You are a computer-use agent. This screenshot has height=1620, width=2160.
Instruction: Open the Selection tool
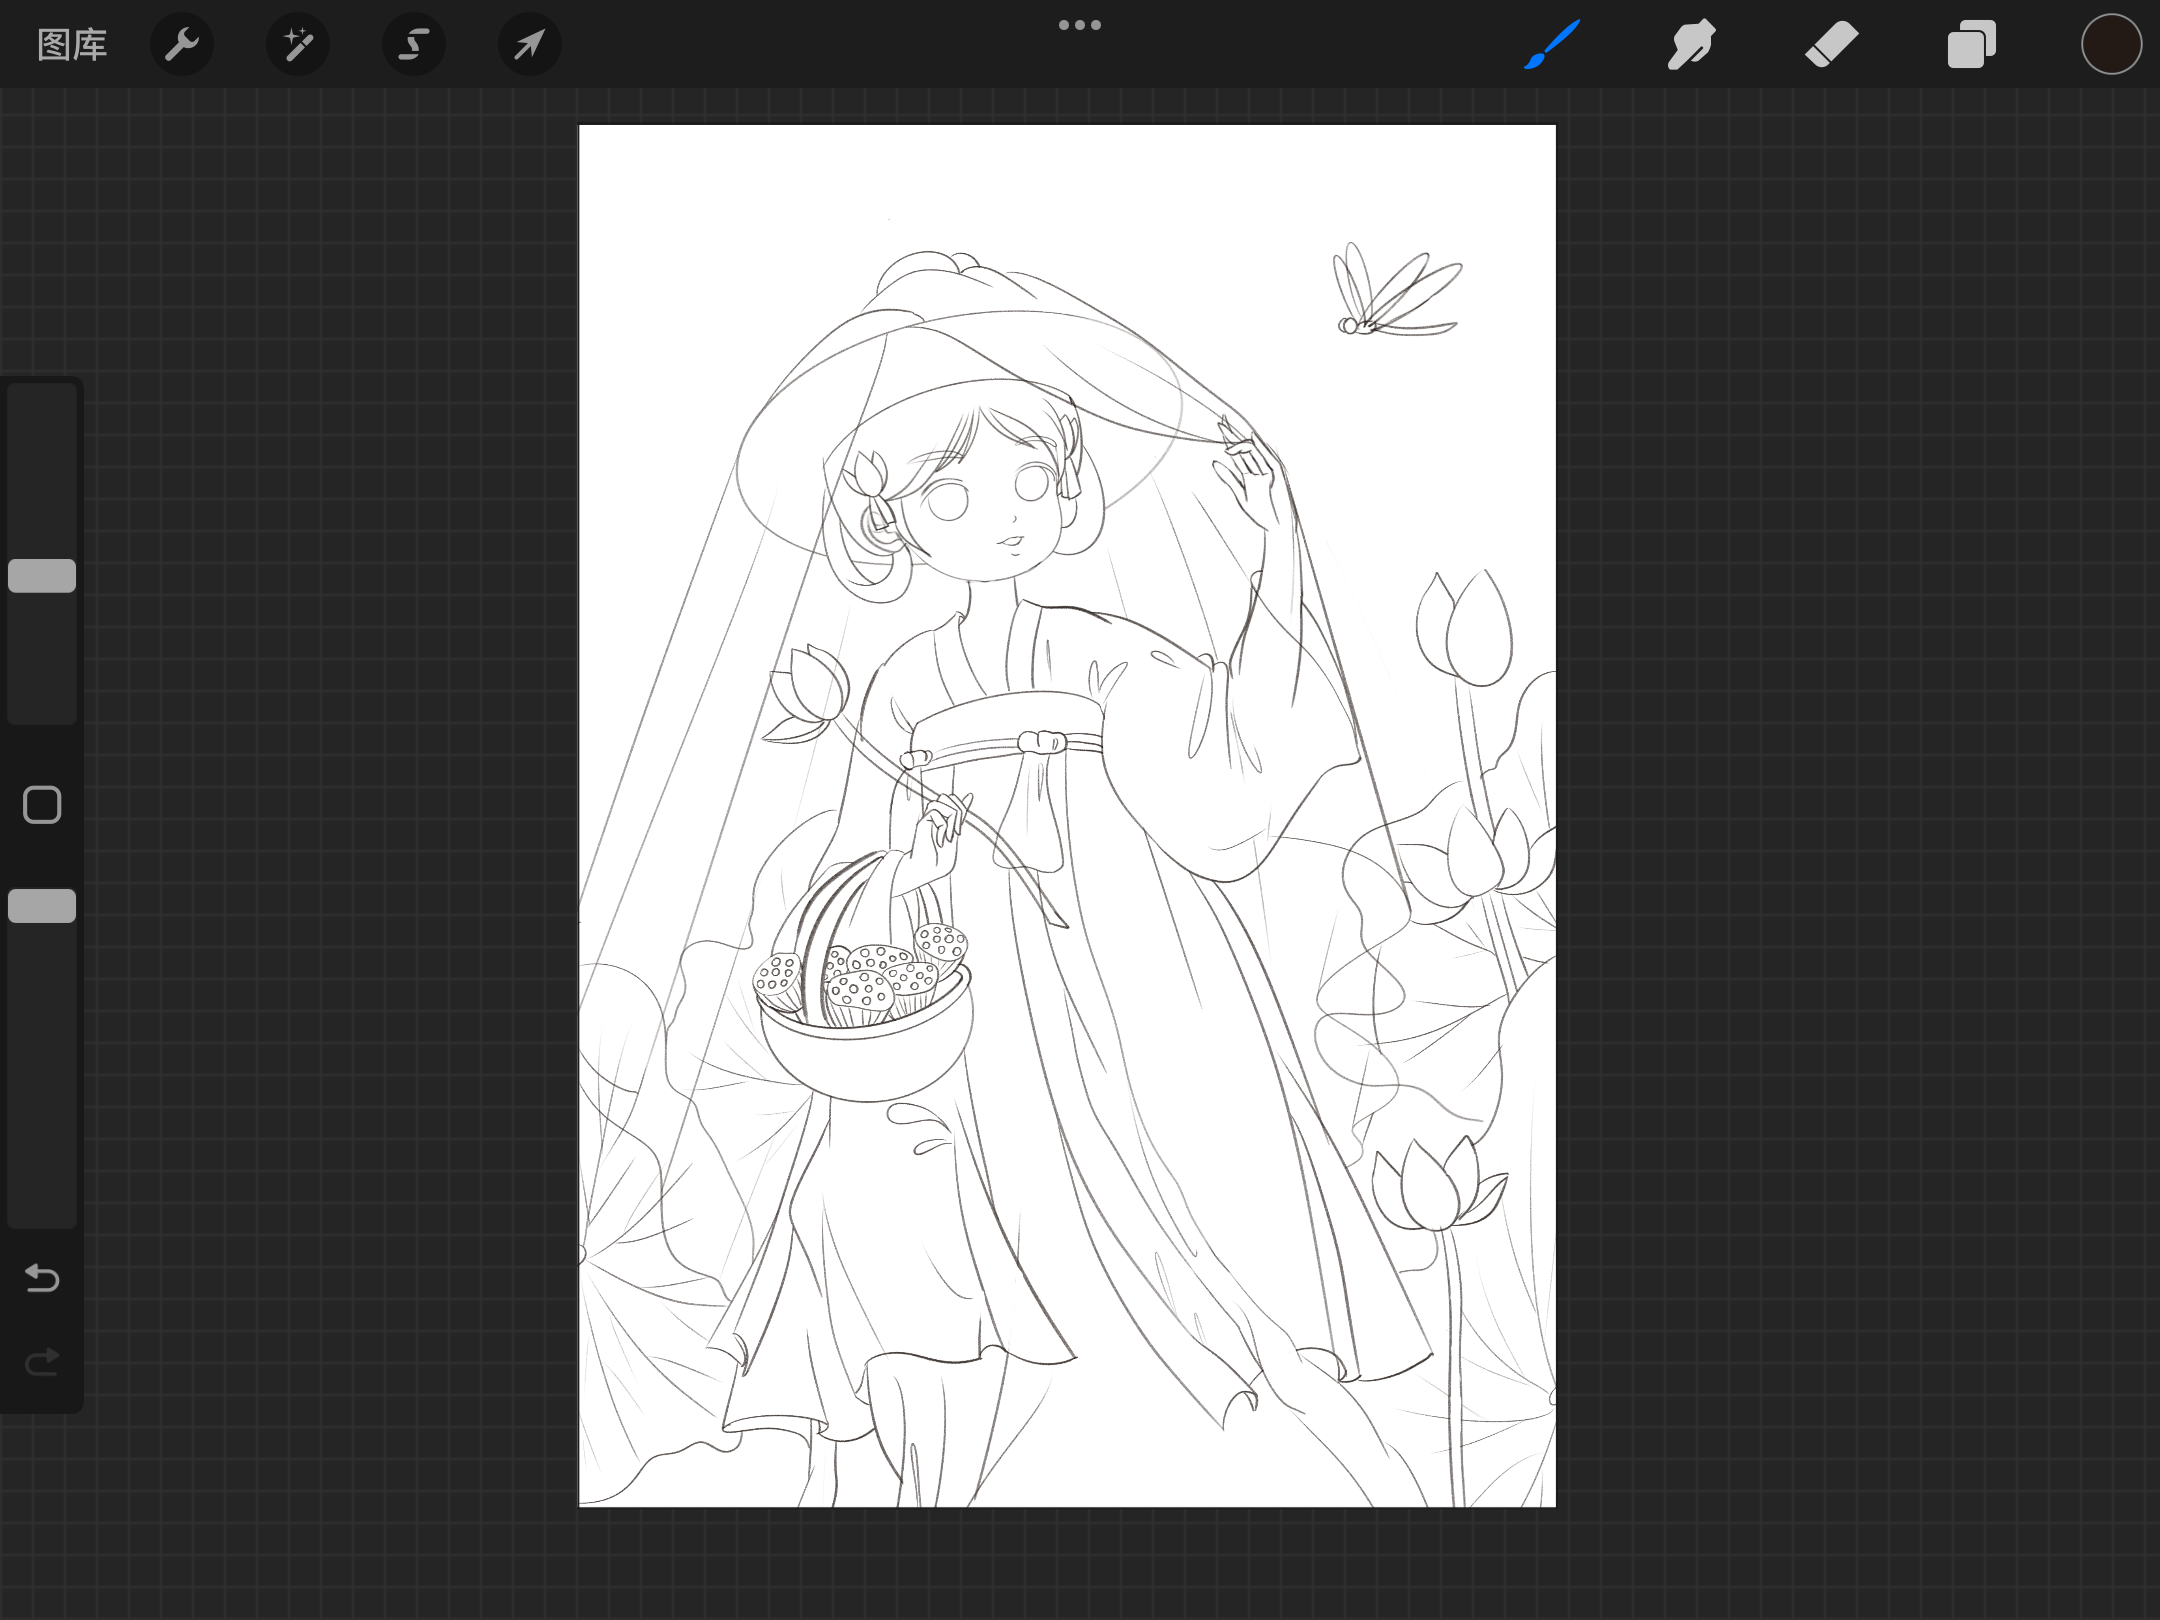[x=414, y=45]
